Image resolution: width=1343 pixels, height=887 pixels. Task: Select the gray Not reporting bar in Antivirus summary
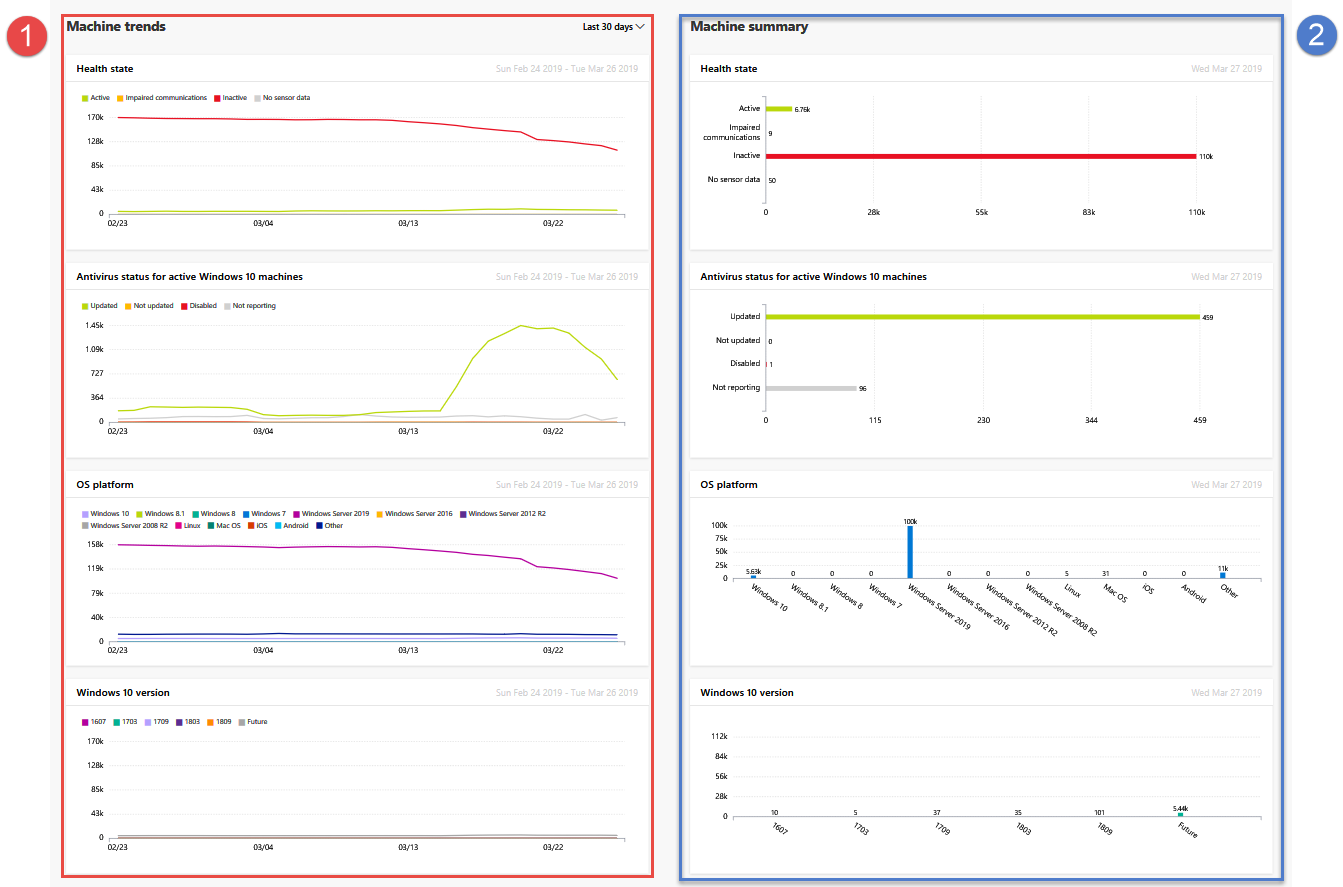[810, 387]
